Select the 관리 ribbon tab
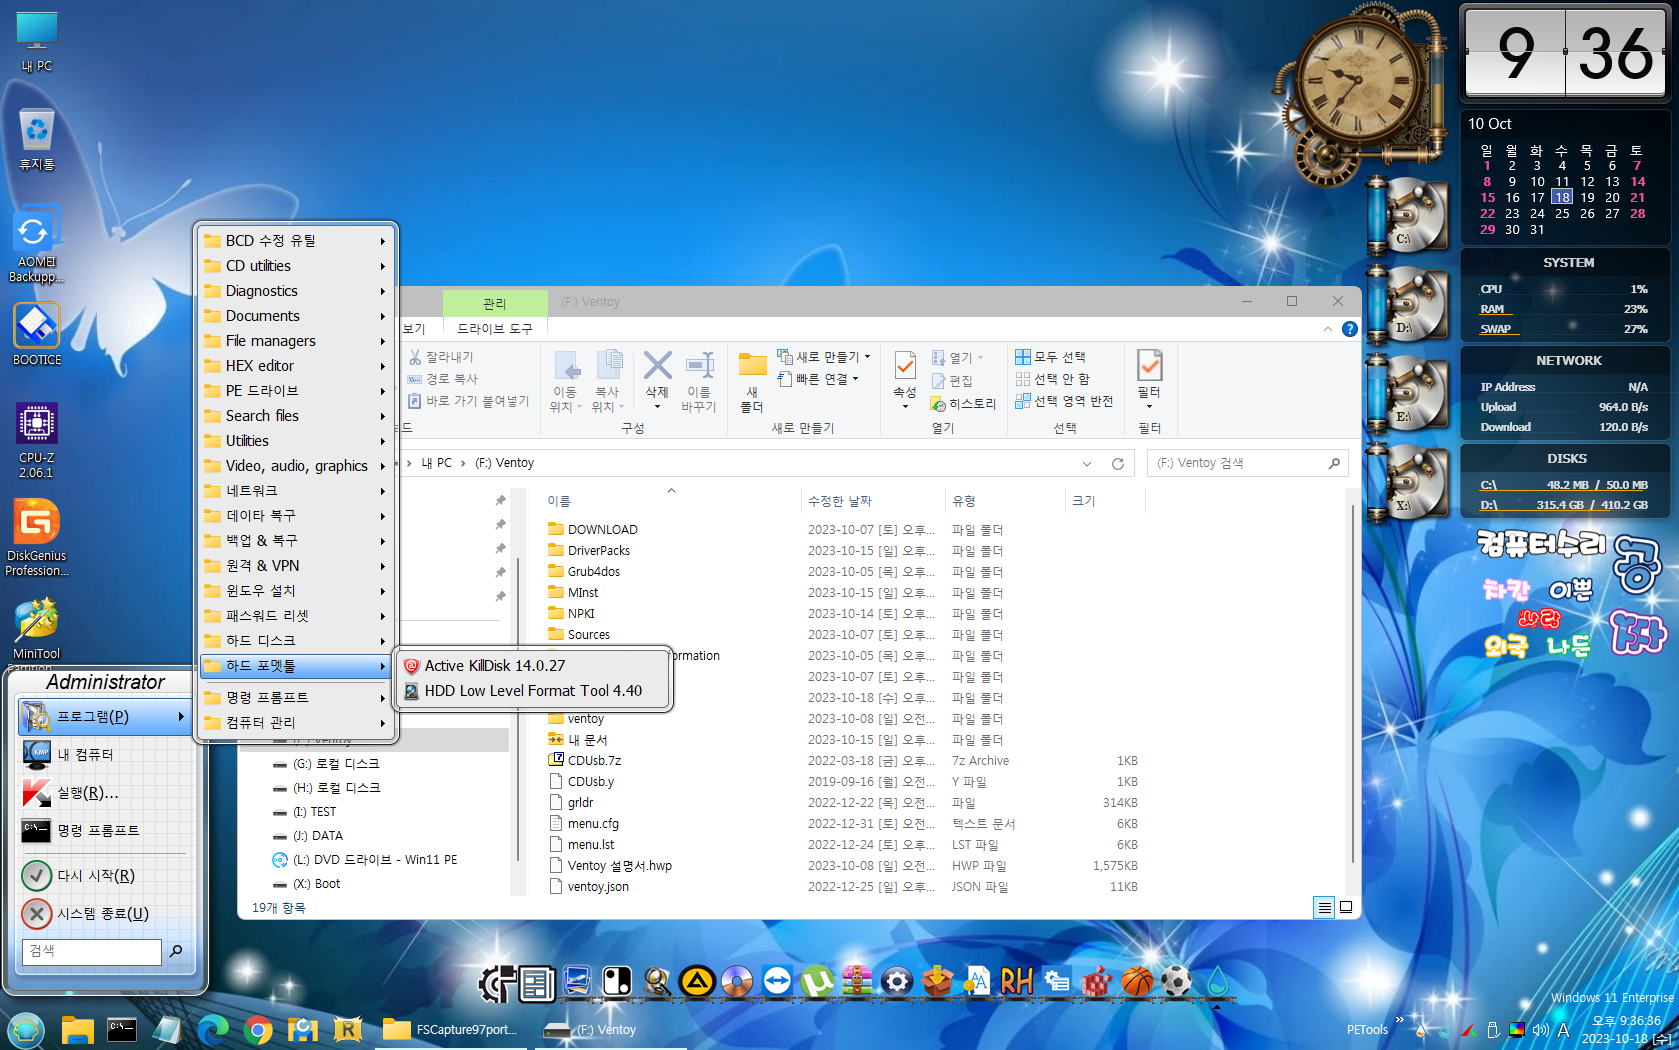This screenshot has height=1050, width=1679. coord(495,303)
